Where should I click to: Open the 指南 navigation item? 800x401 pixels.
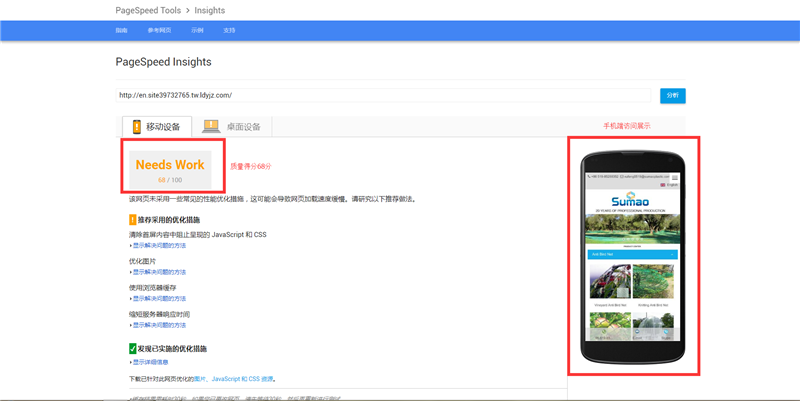(x=121, y=31)
